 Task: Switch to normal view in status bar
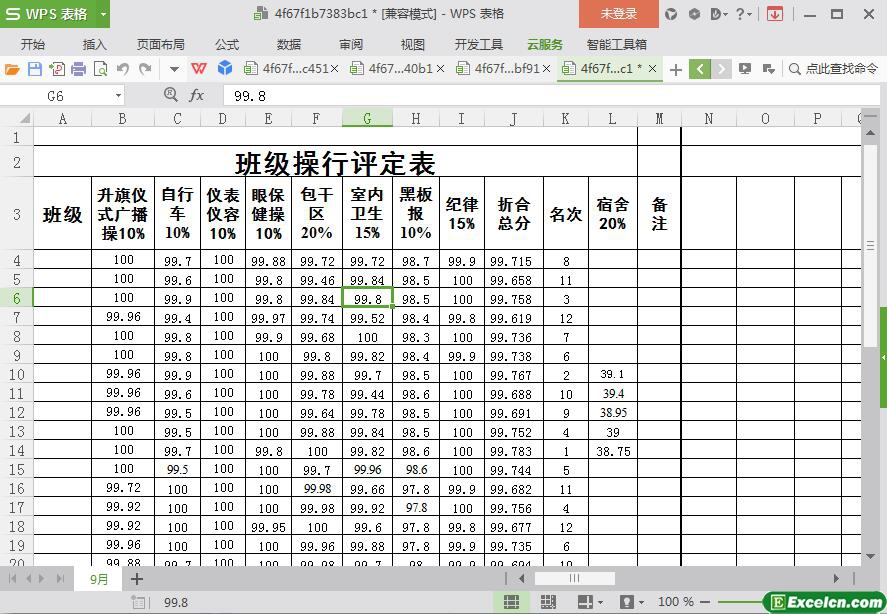pos(511,602)
